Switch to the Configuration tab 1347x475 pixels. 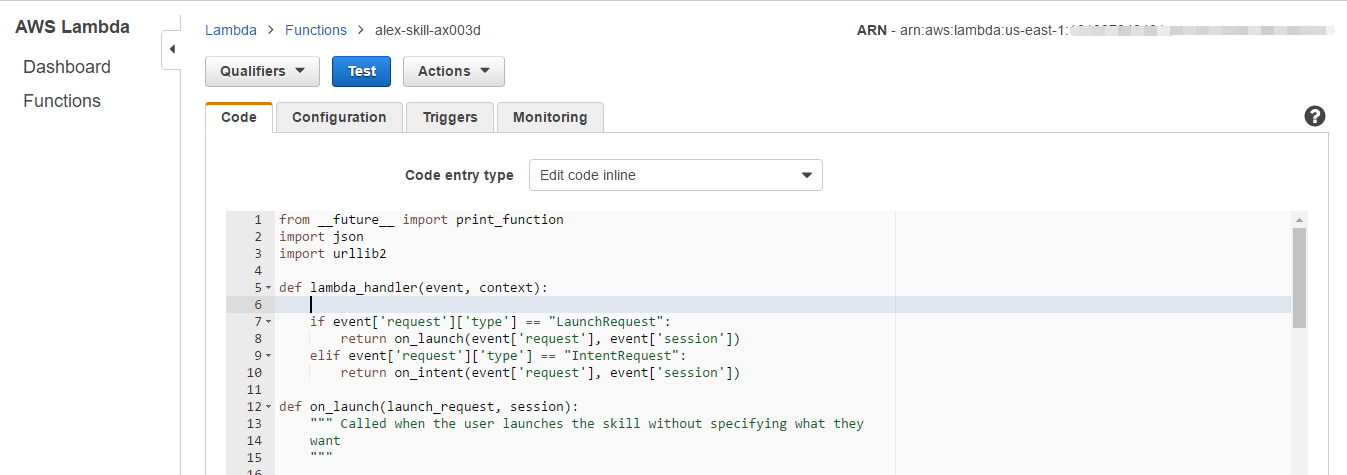coord(339,117)
